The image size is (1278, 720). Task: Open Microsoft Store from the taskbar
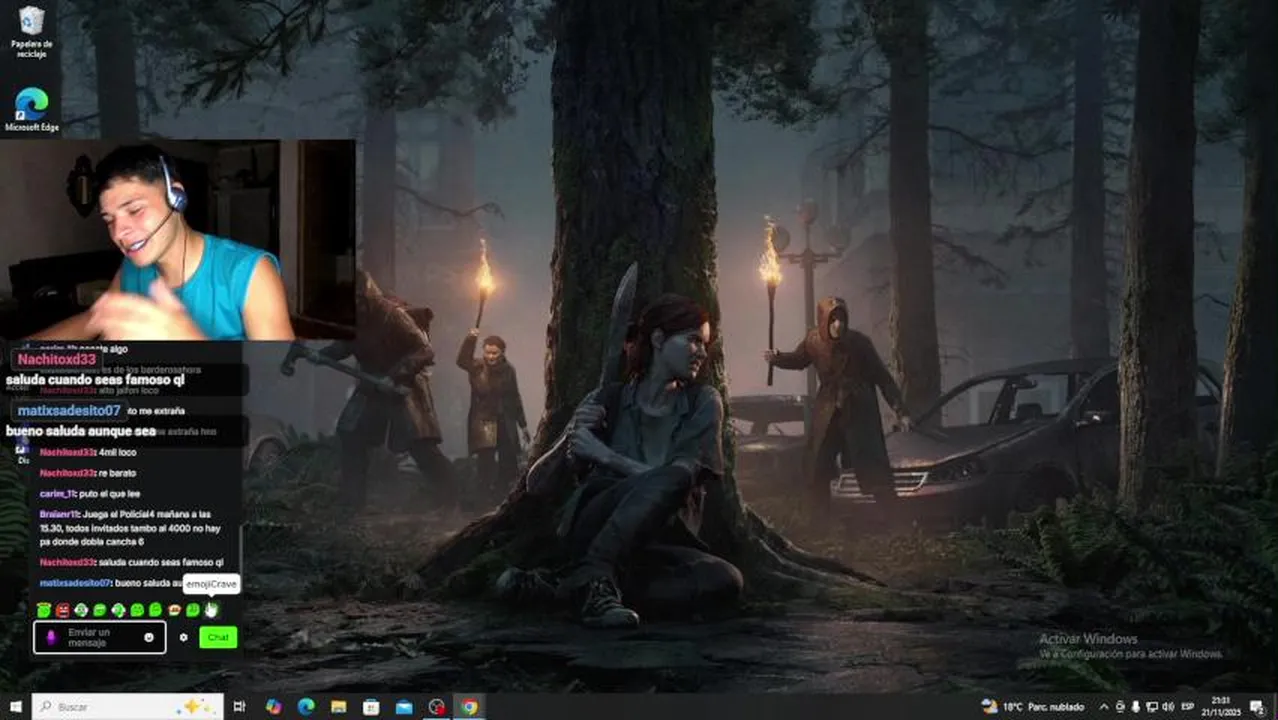pos(371,706)
